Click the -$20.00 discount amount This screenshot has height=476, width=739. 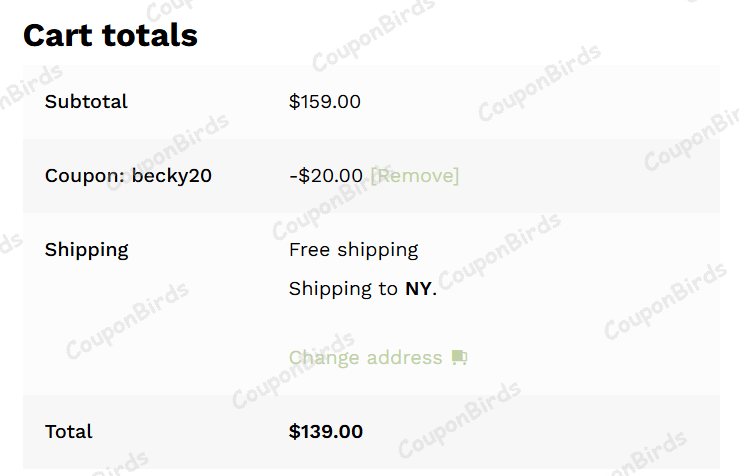(x=326, y=176)
